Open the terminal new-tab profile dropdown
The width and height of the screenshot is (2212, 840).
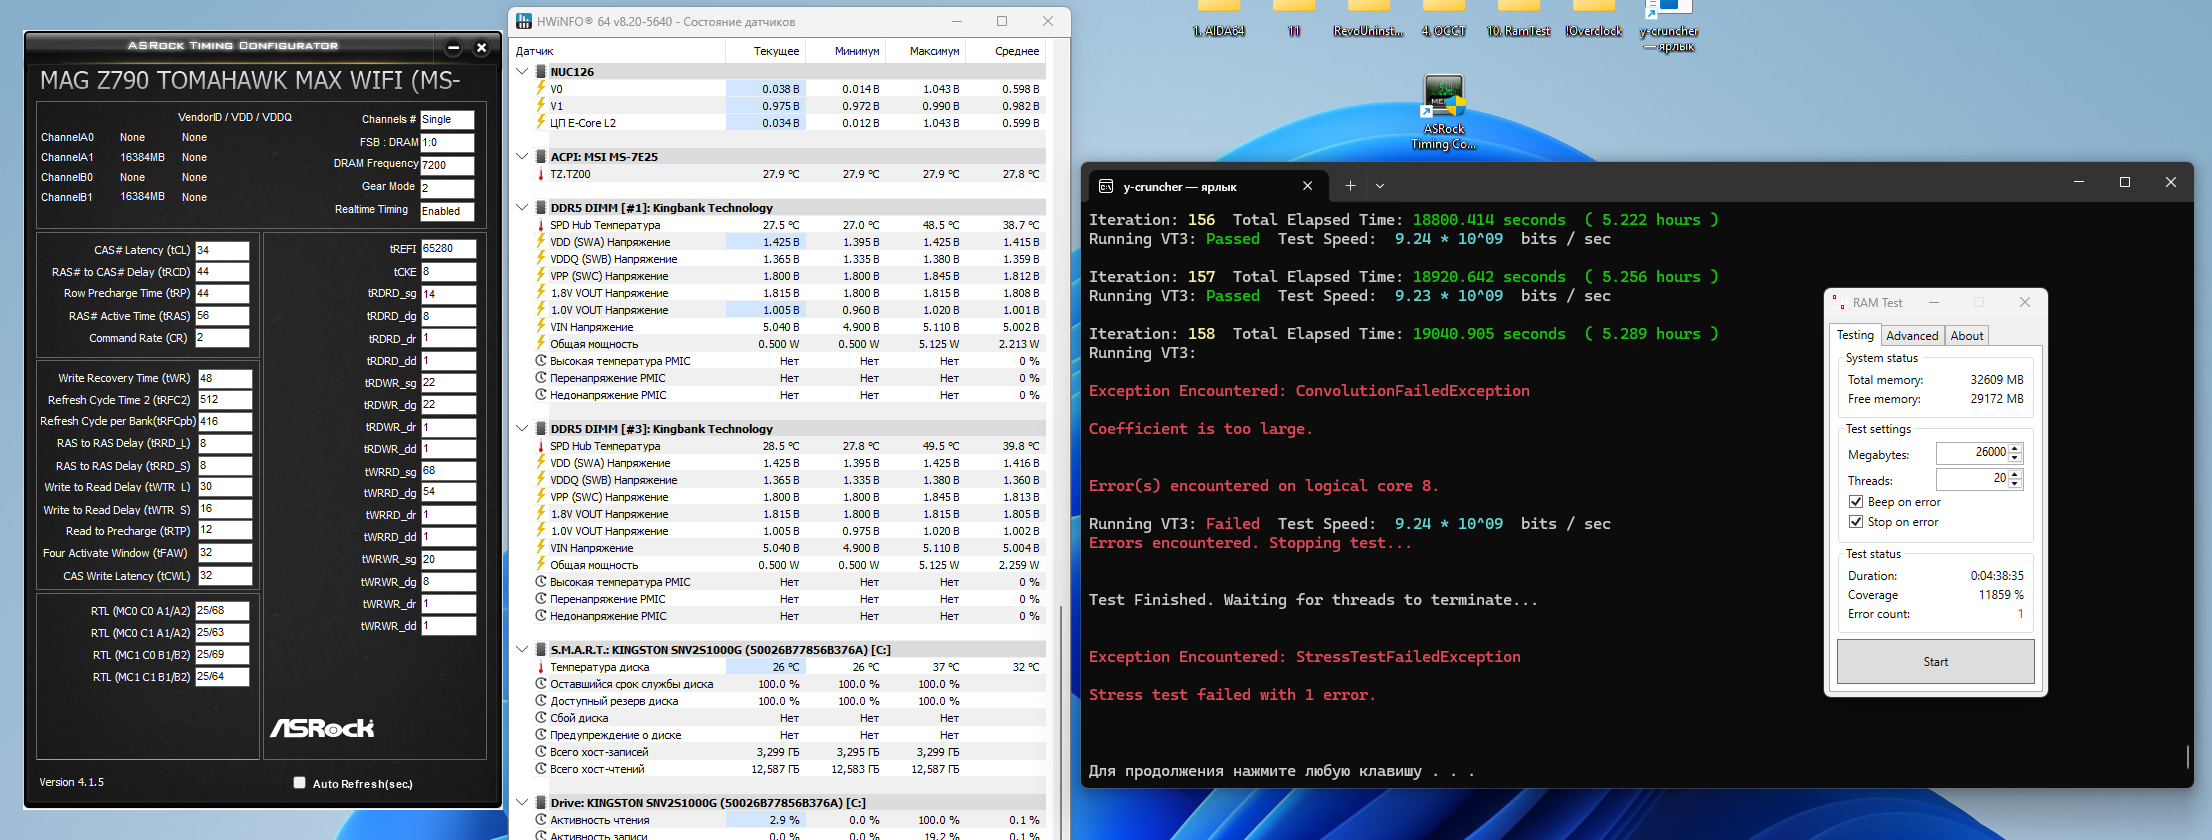click(x=1380, y=186)
